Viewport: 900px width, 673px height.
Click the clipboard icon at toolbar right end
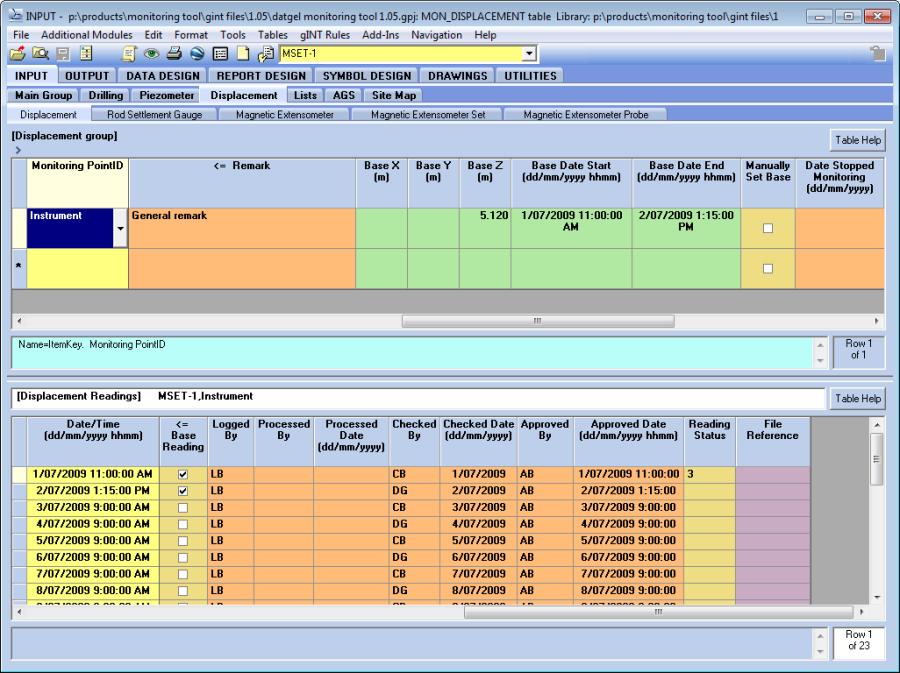(877, 54)
